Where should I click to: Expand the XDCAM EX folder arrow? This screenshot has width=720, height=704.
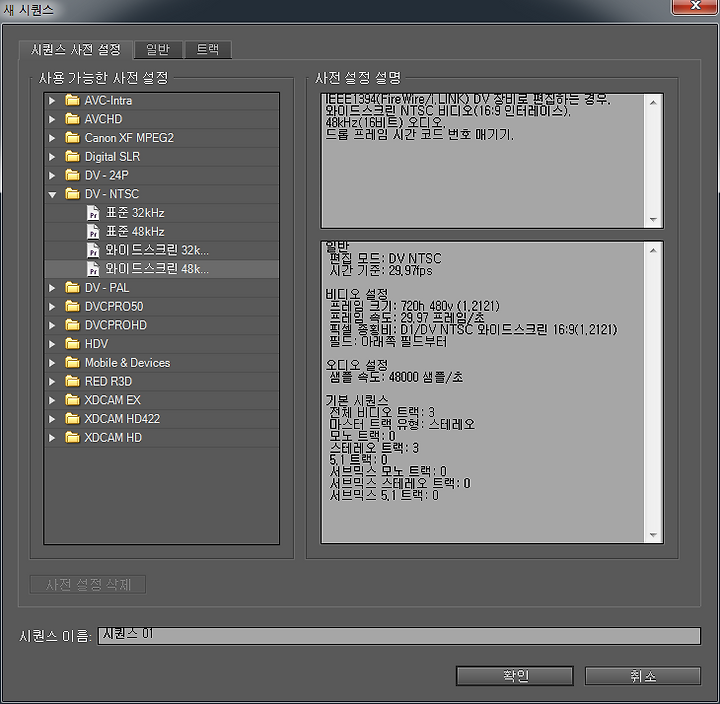click(52, 400)
